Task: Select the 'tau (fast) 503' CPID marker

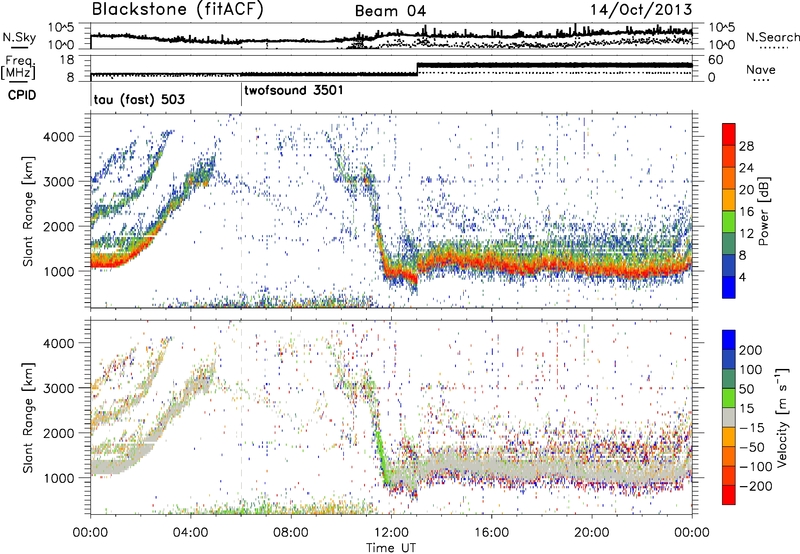Action: (x=139, y=99)
